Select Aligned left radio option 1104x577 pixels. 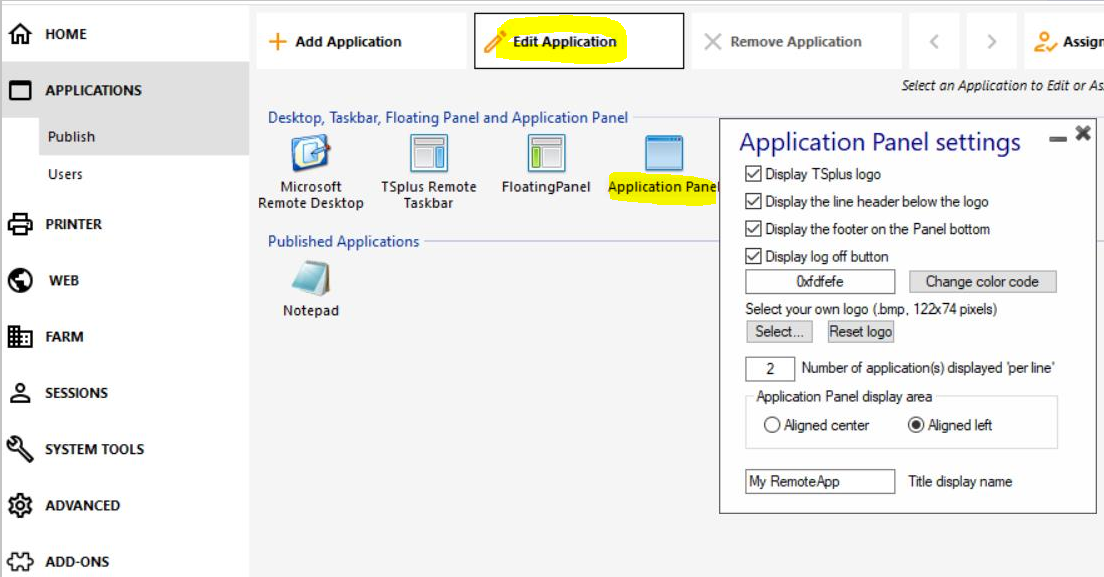[x=916, y=425]
